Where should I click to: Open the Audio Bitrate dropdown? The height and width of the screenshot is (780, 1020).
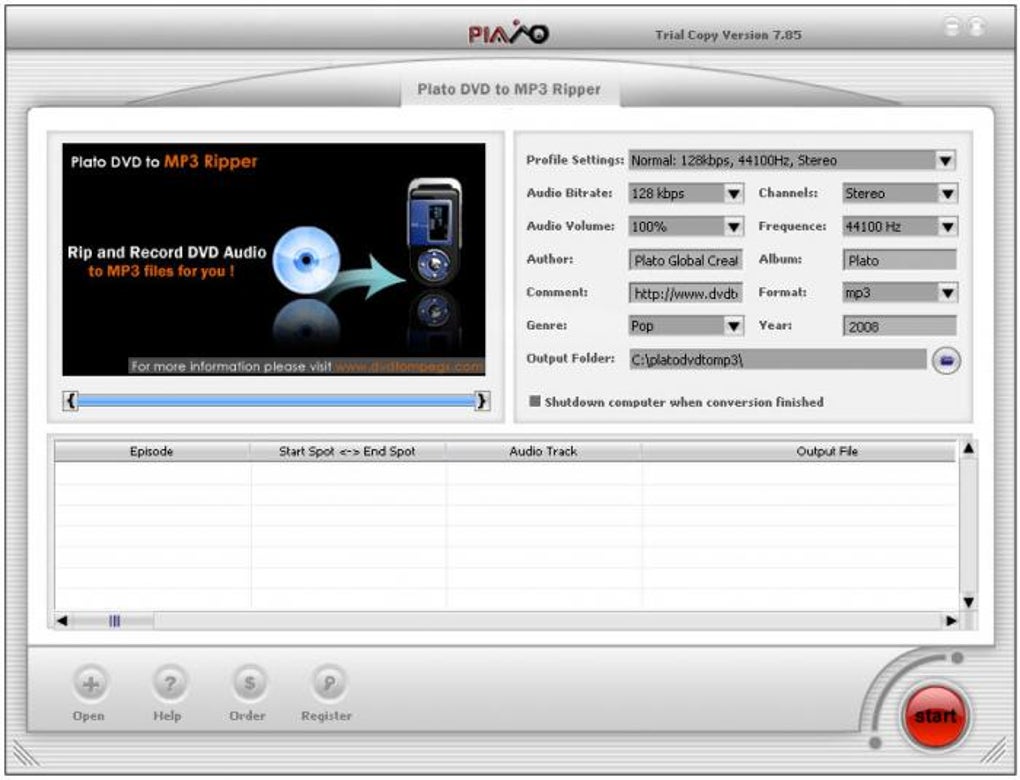733,193
